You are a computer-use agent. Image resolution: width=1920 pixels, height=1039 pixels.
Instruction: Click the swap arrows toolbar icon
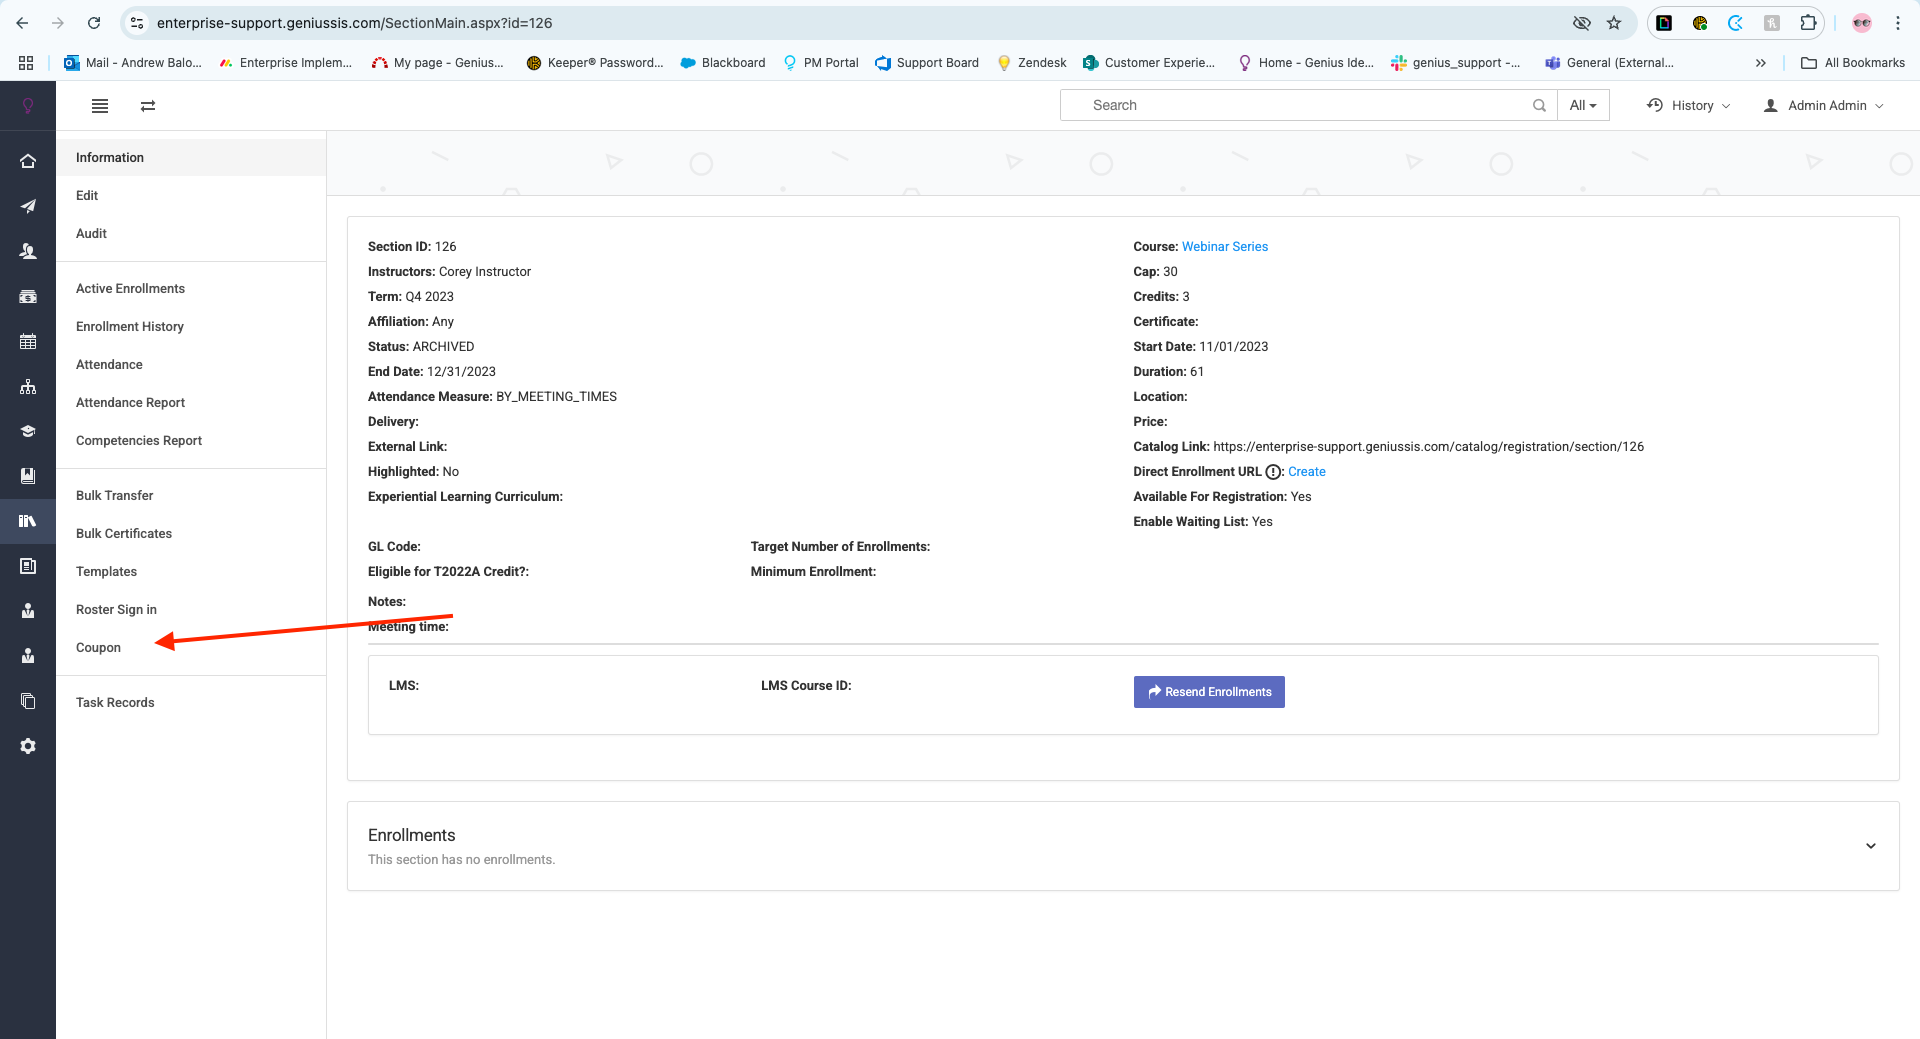tap(148, 105)
